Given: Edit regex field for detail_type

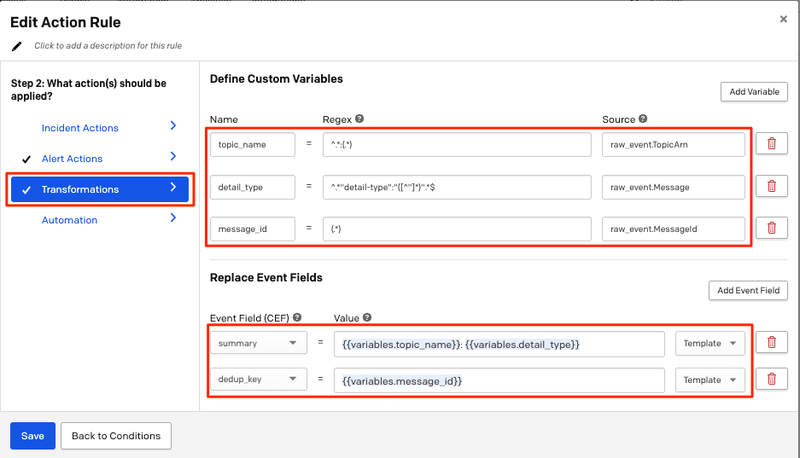Looking at the screenshot, I should click(x=457, y=187).
